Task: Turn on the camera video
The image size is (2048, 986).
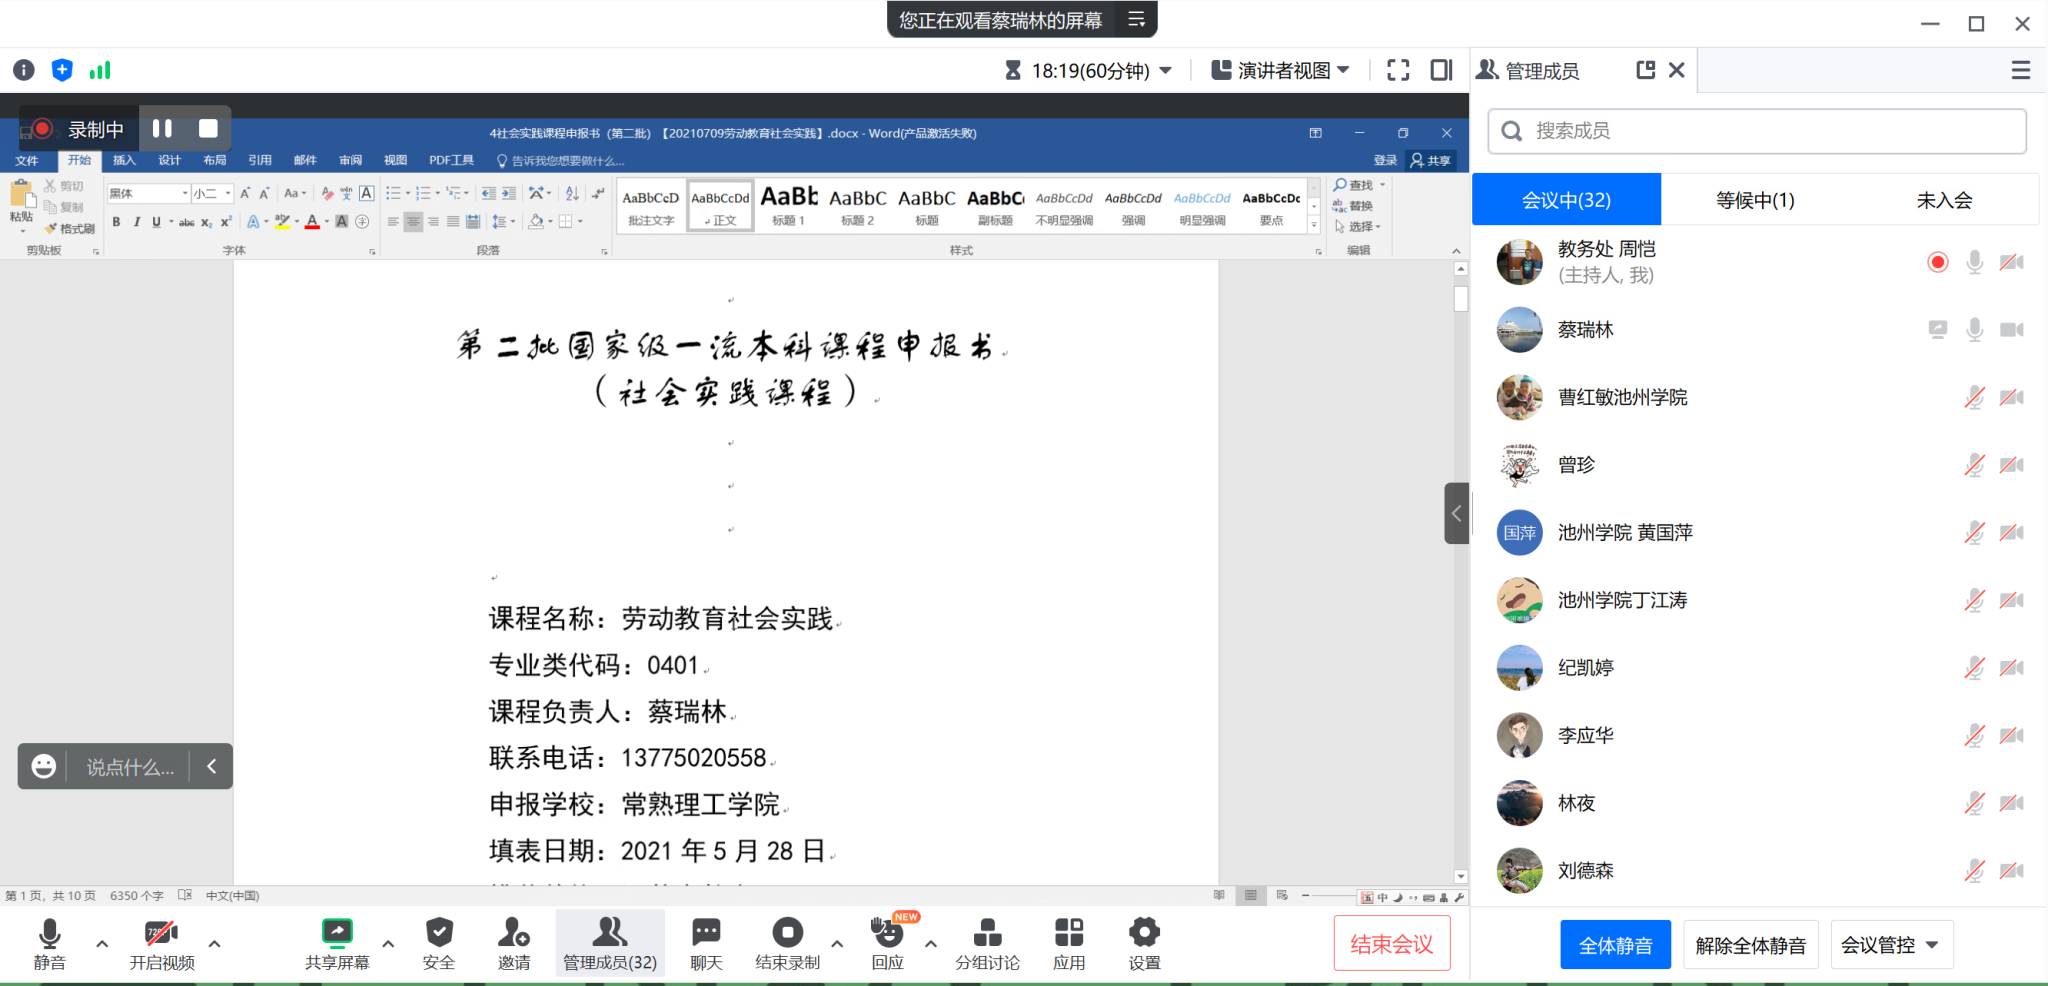Action: [162, 943]
